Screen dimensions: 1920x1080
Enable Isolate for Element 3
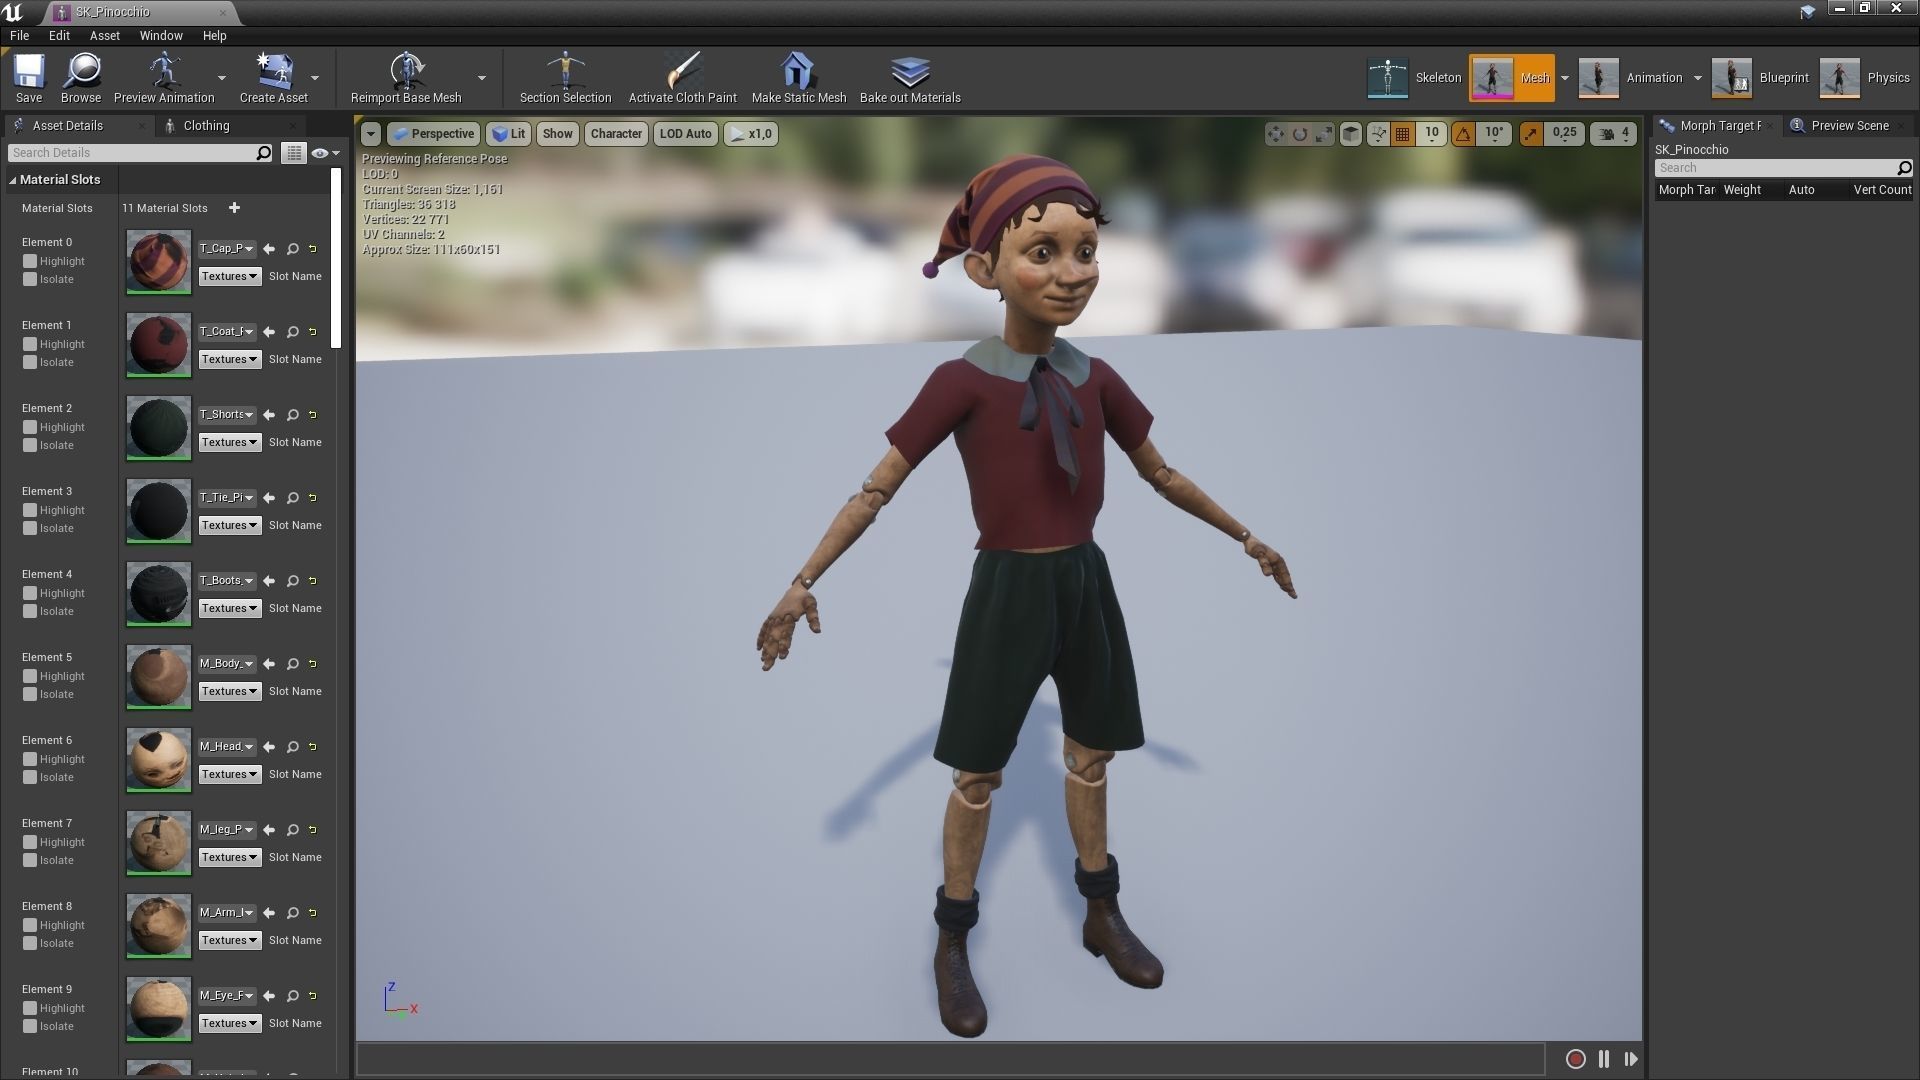(30, 528)
